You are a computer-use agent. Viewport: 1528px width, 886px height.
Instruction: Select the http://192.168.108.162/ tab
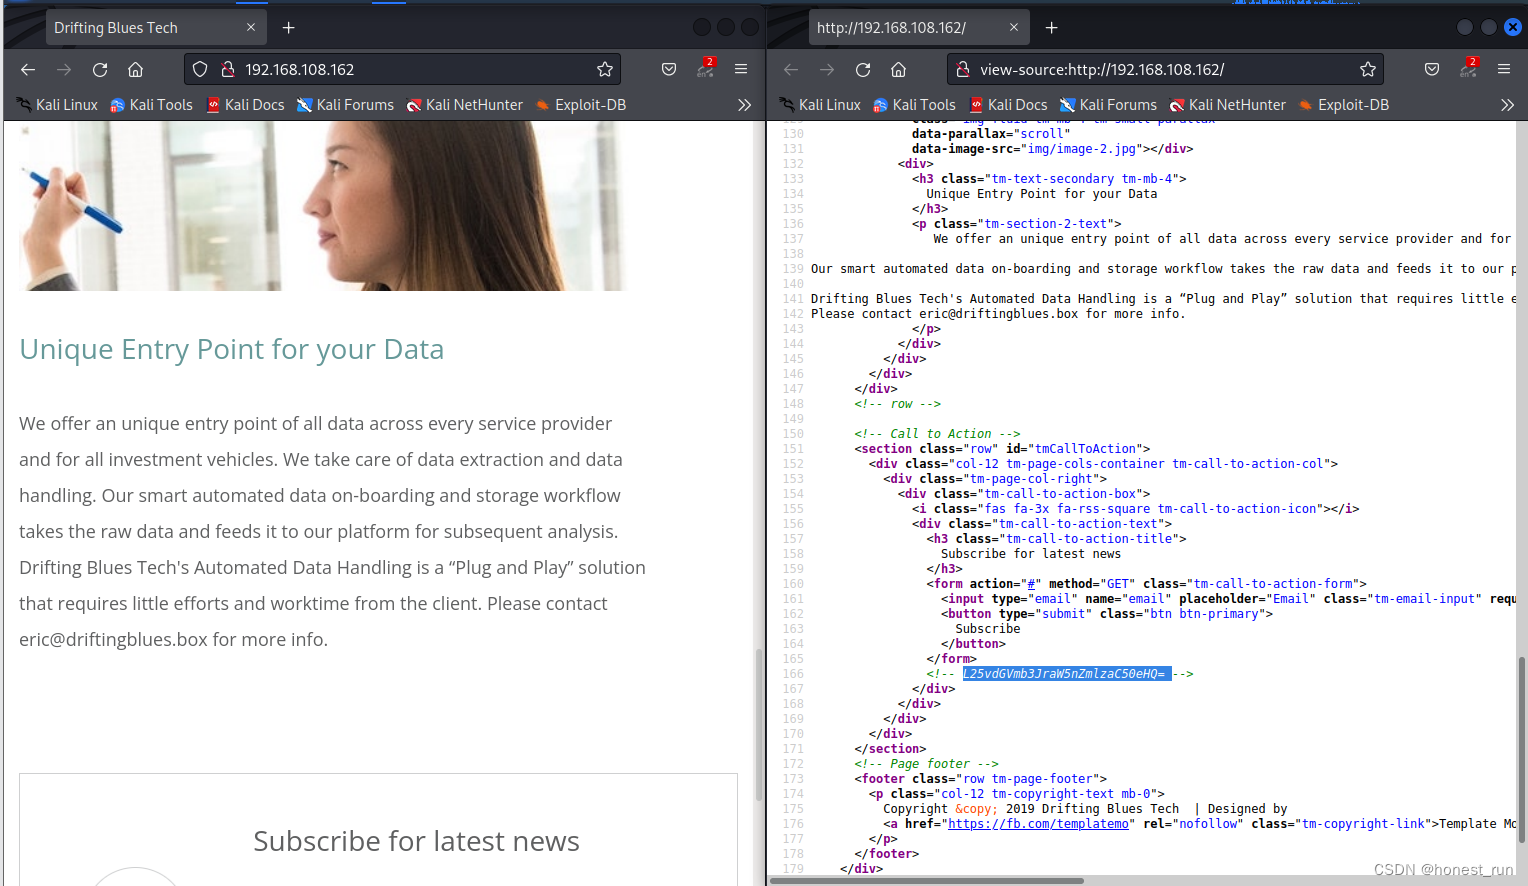pyautogui.click(x=918, y=28)
